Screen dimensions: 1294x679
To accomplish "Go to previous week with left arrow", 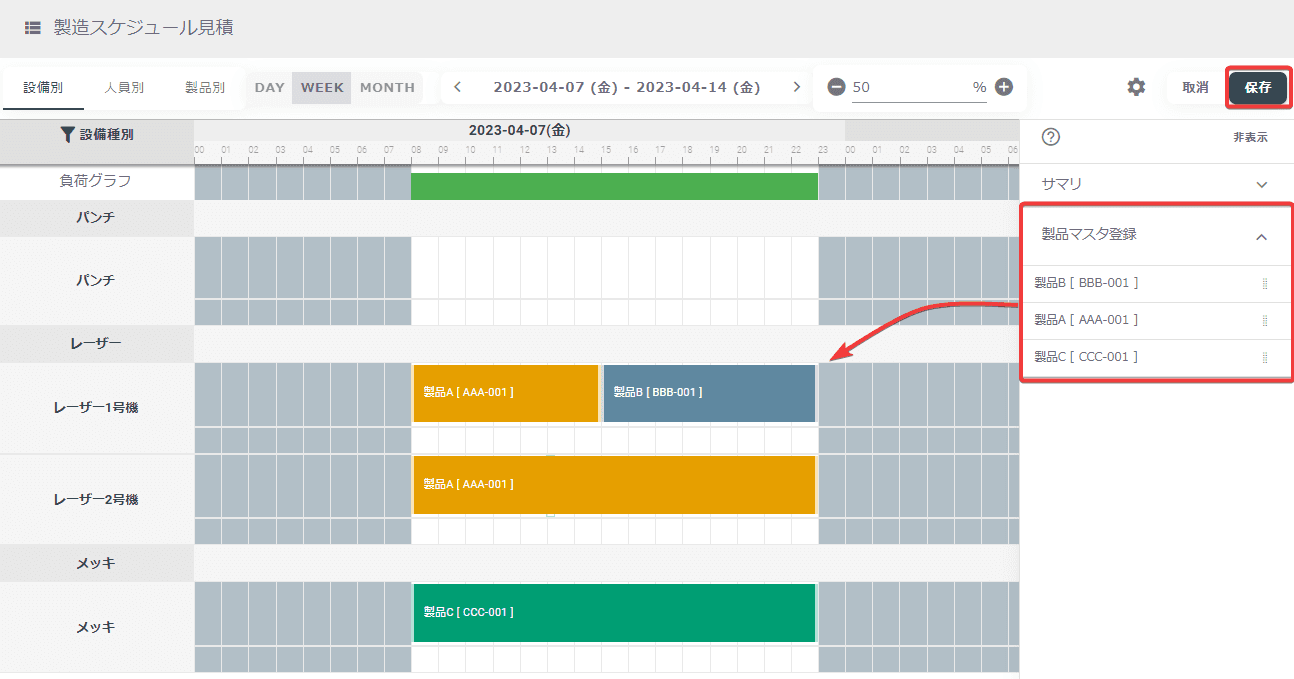I will tap(457, 87).
